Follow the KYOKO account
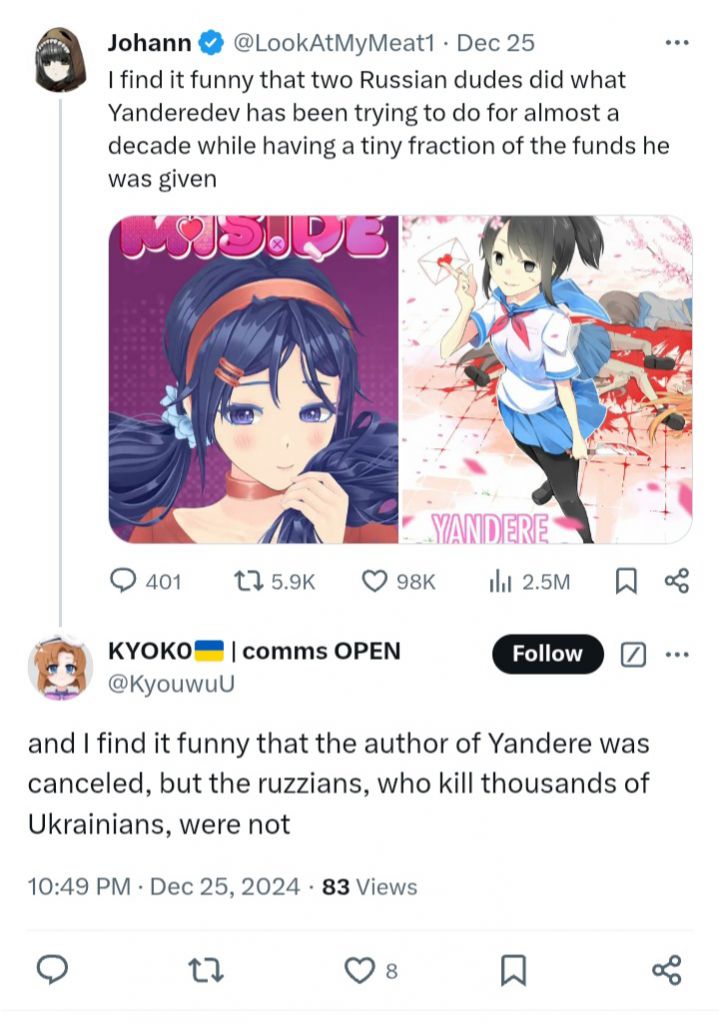 (x=547, y=653)
